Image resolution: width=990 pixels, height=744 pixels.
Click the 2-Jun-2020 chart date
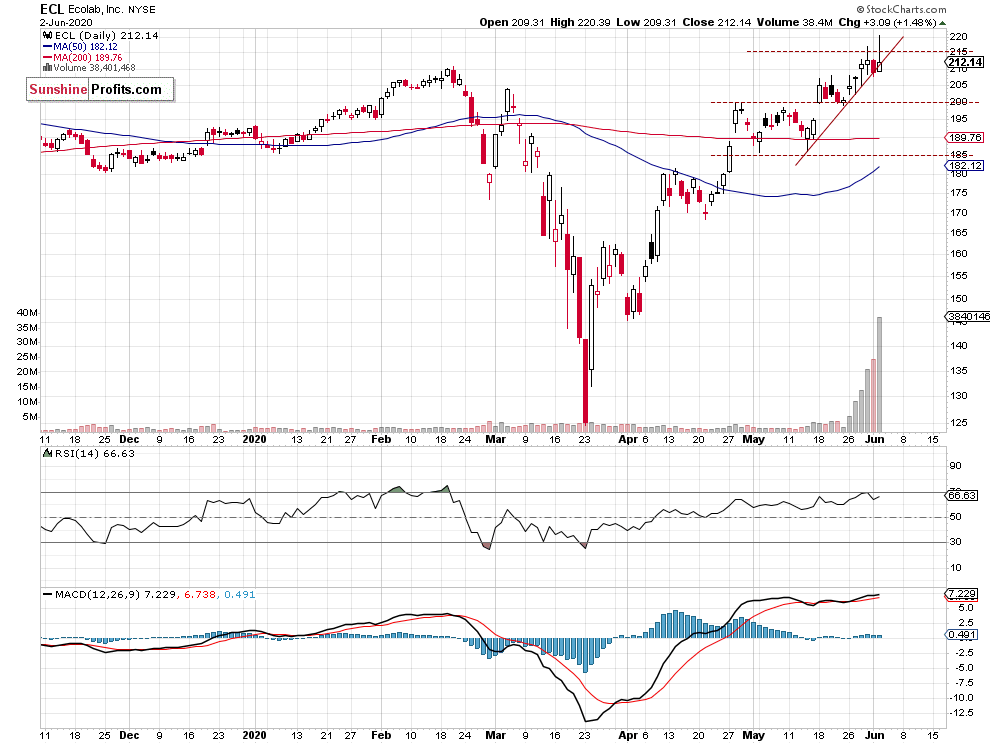(66, 22)
